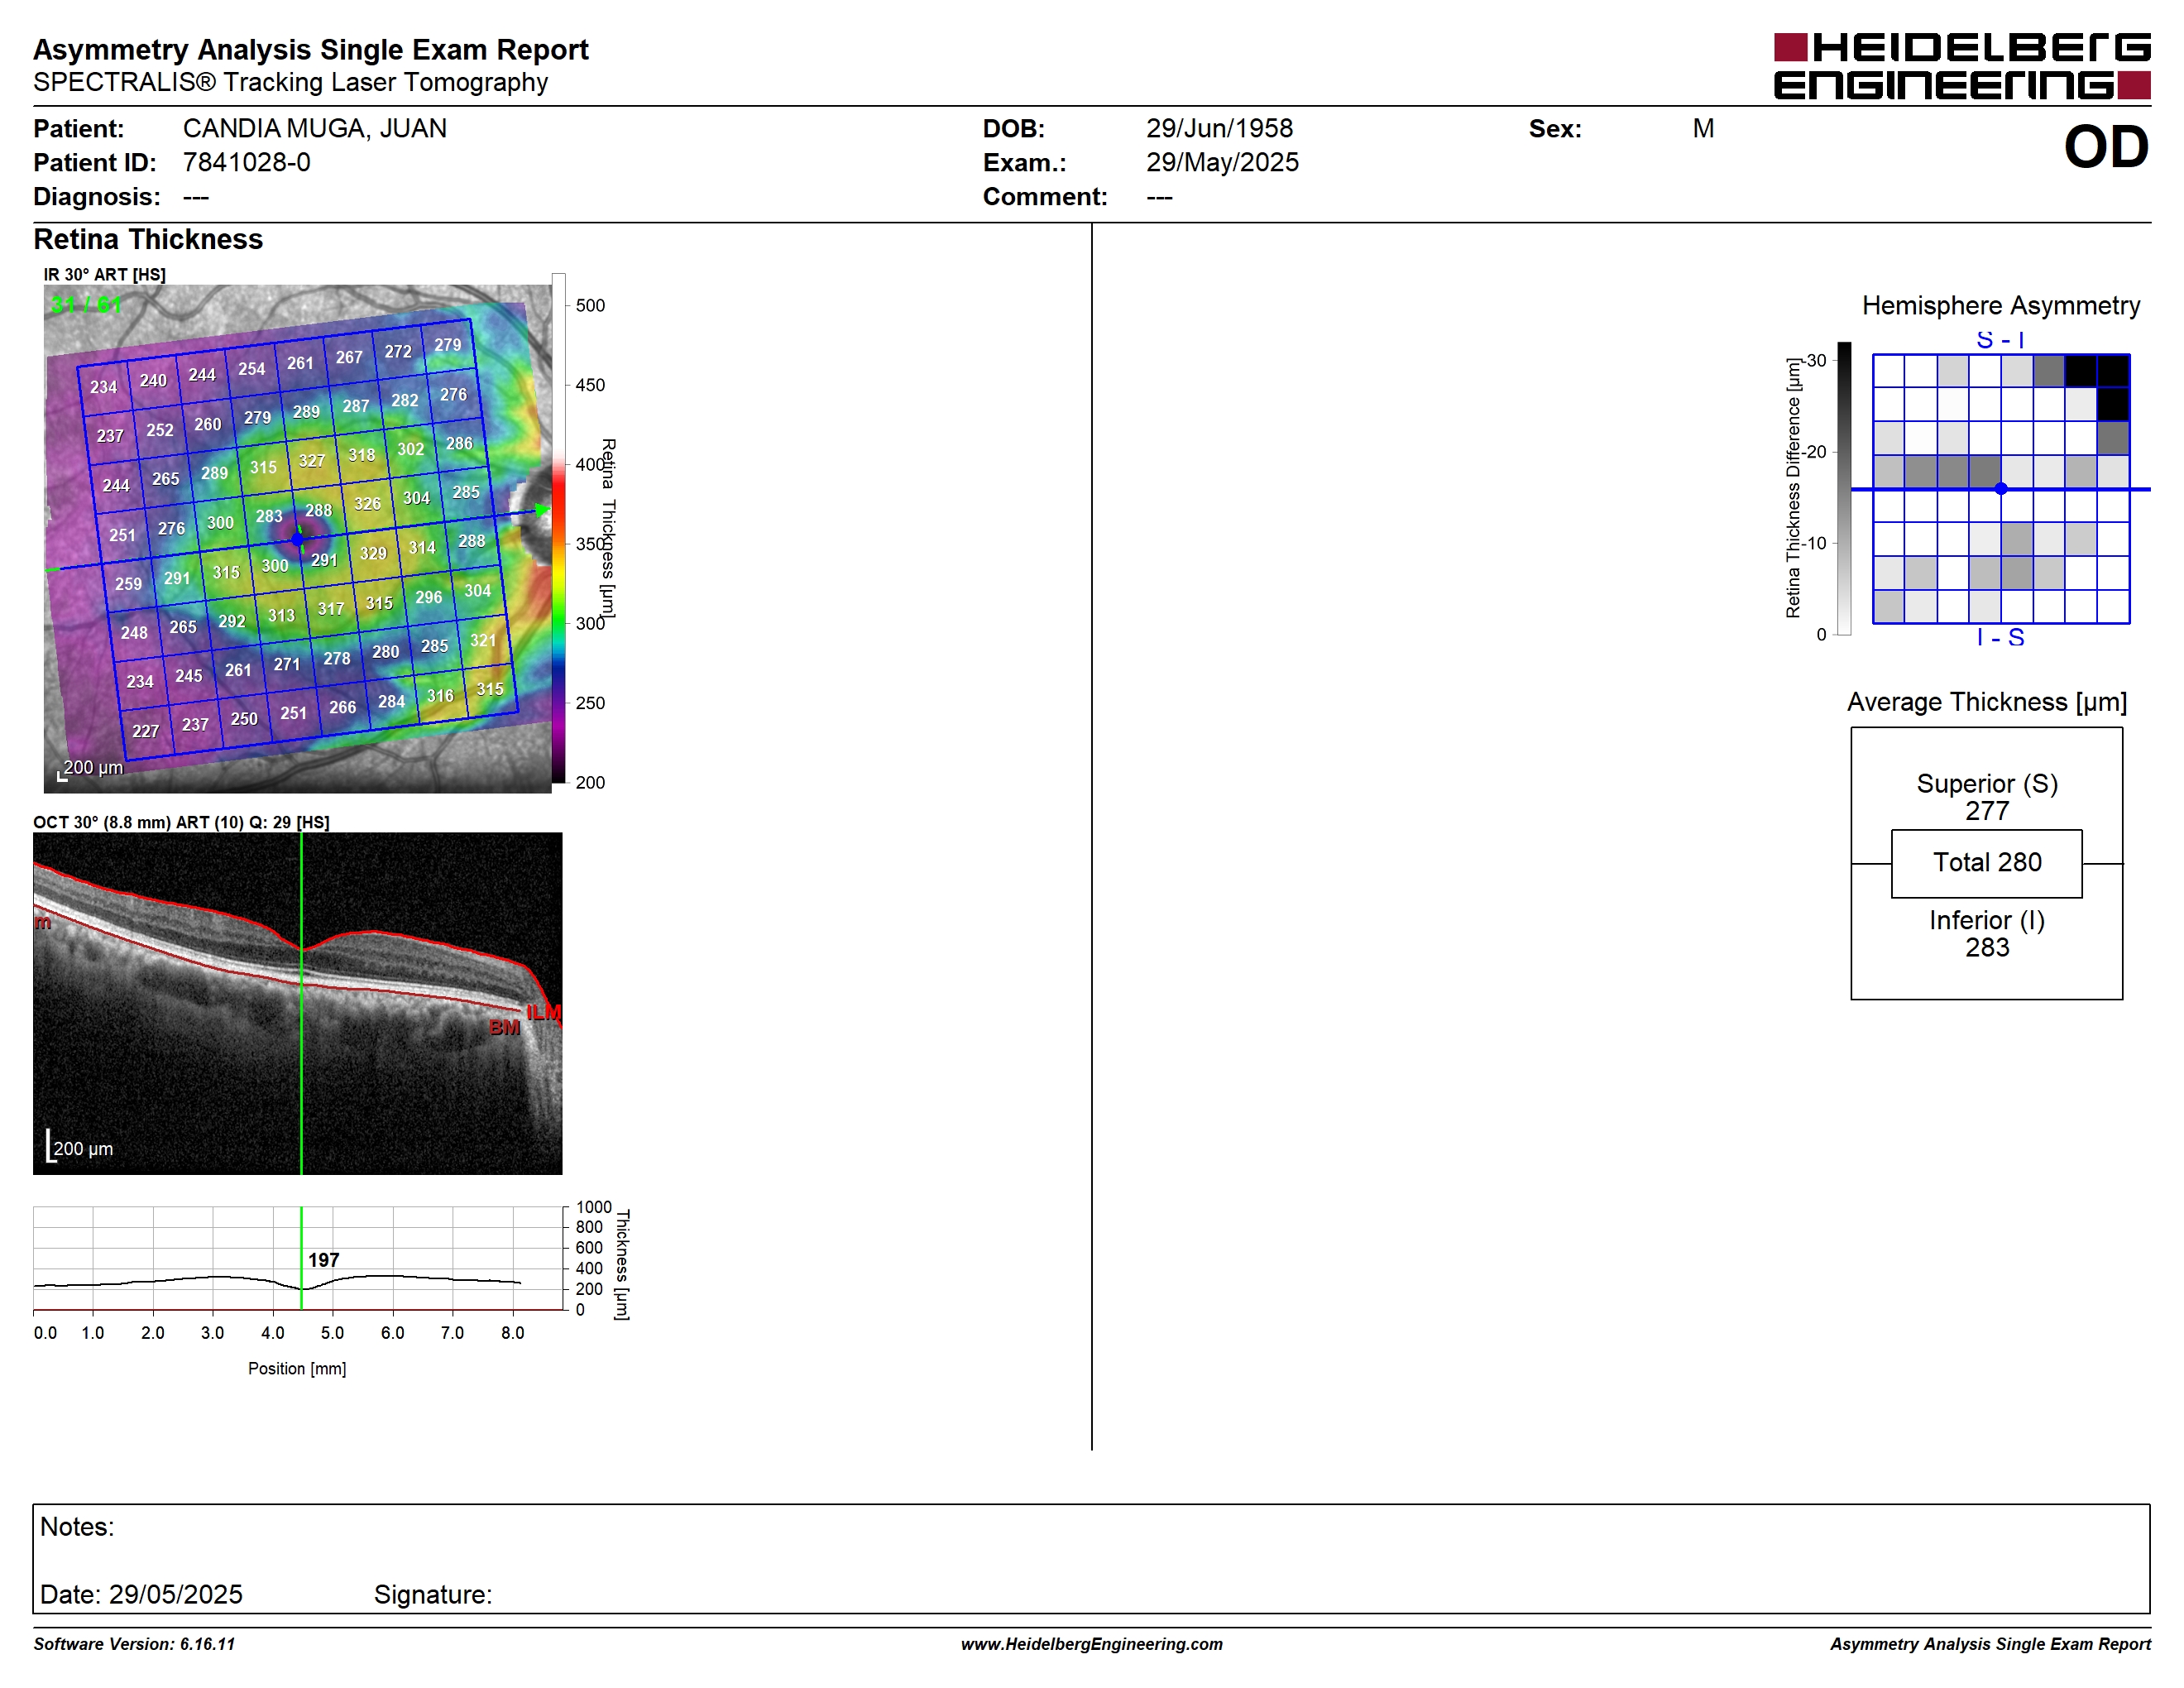Viewport: 2184px width, 1688px height.
Task: Select exam date 29/May/2025
Action: (x=1222, y=162)
